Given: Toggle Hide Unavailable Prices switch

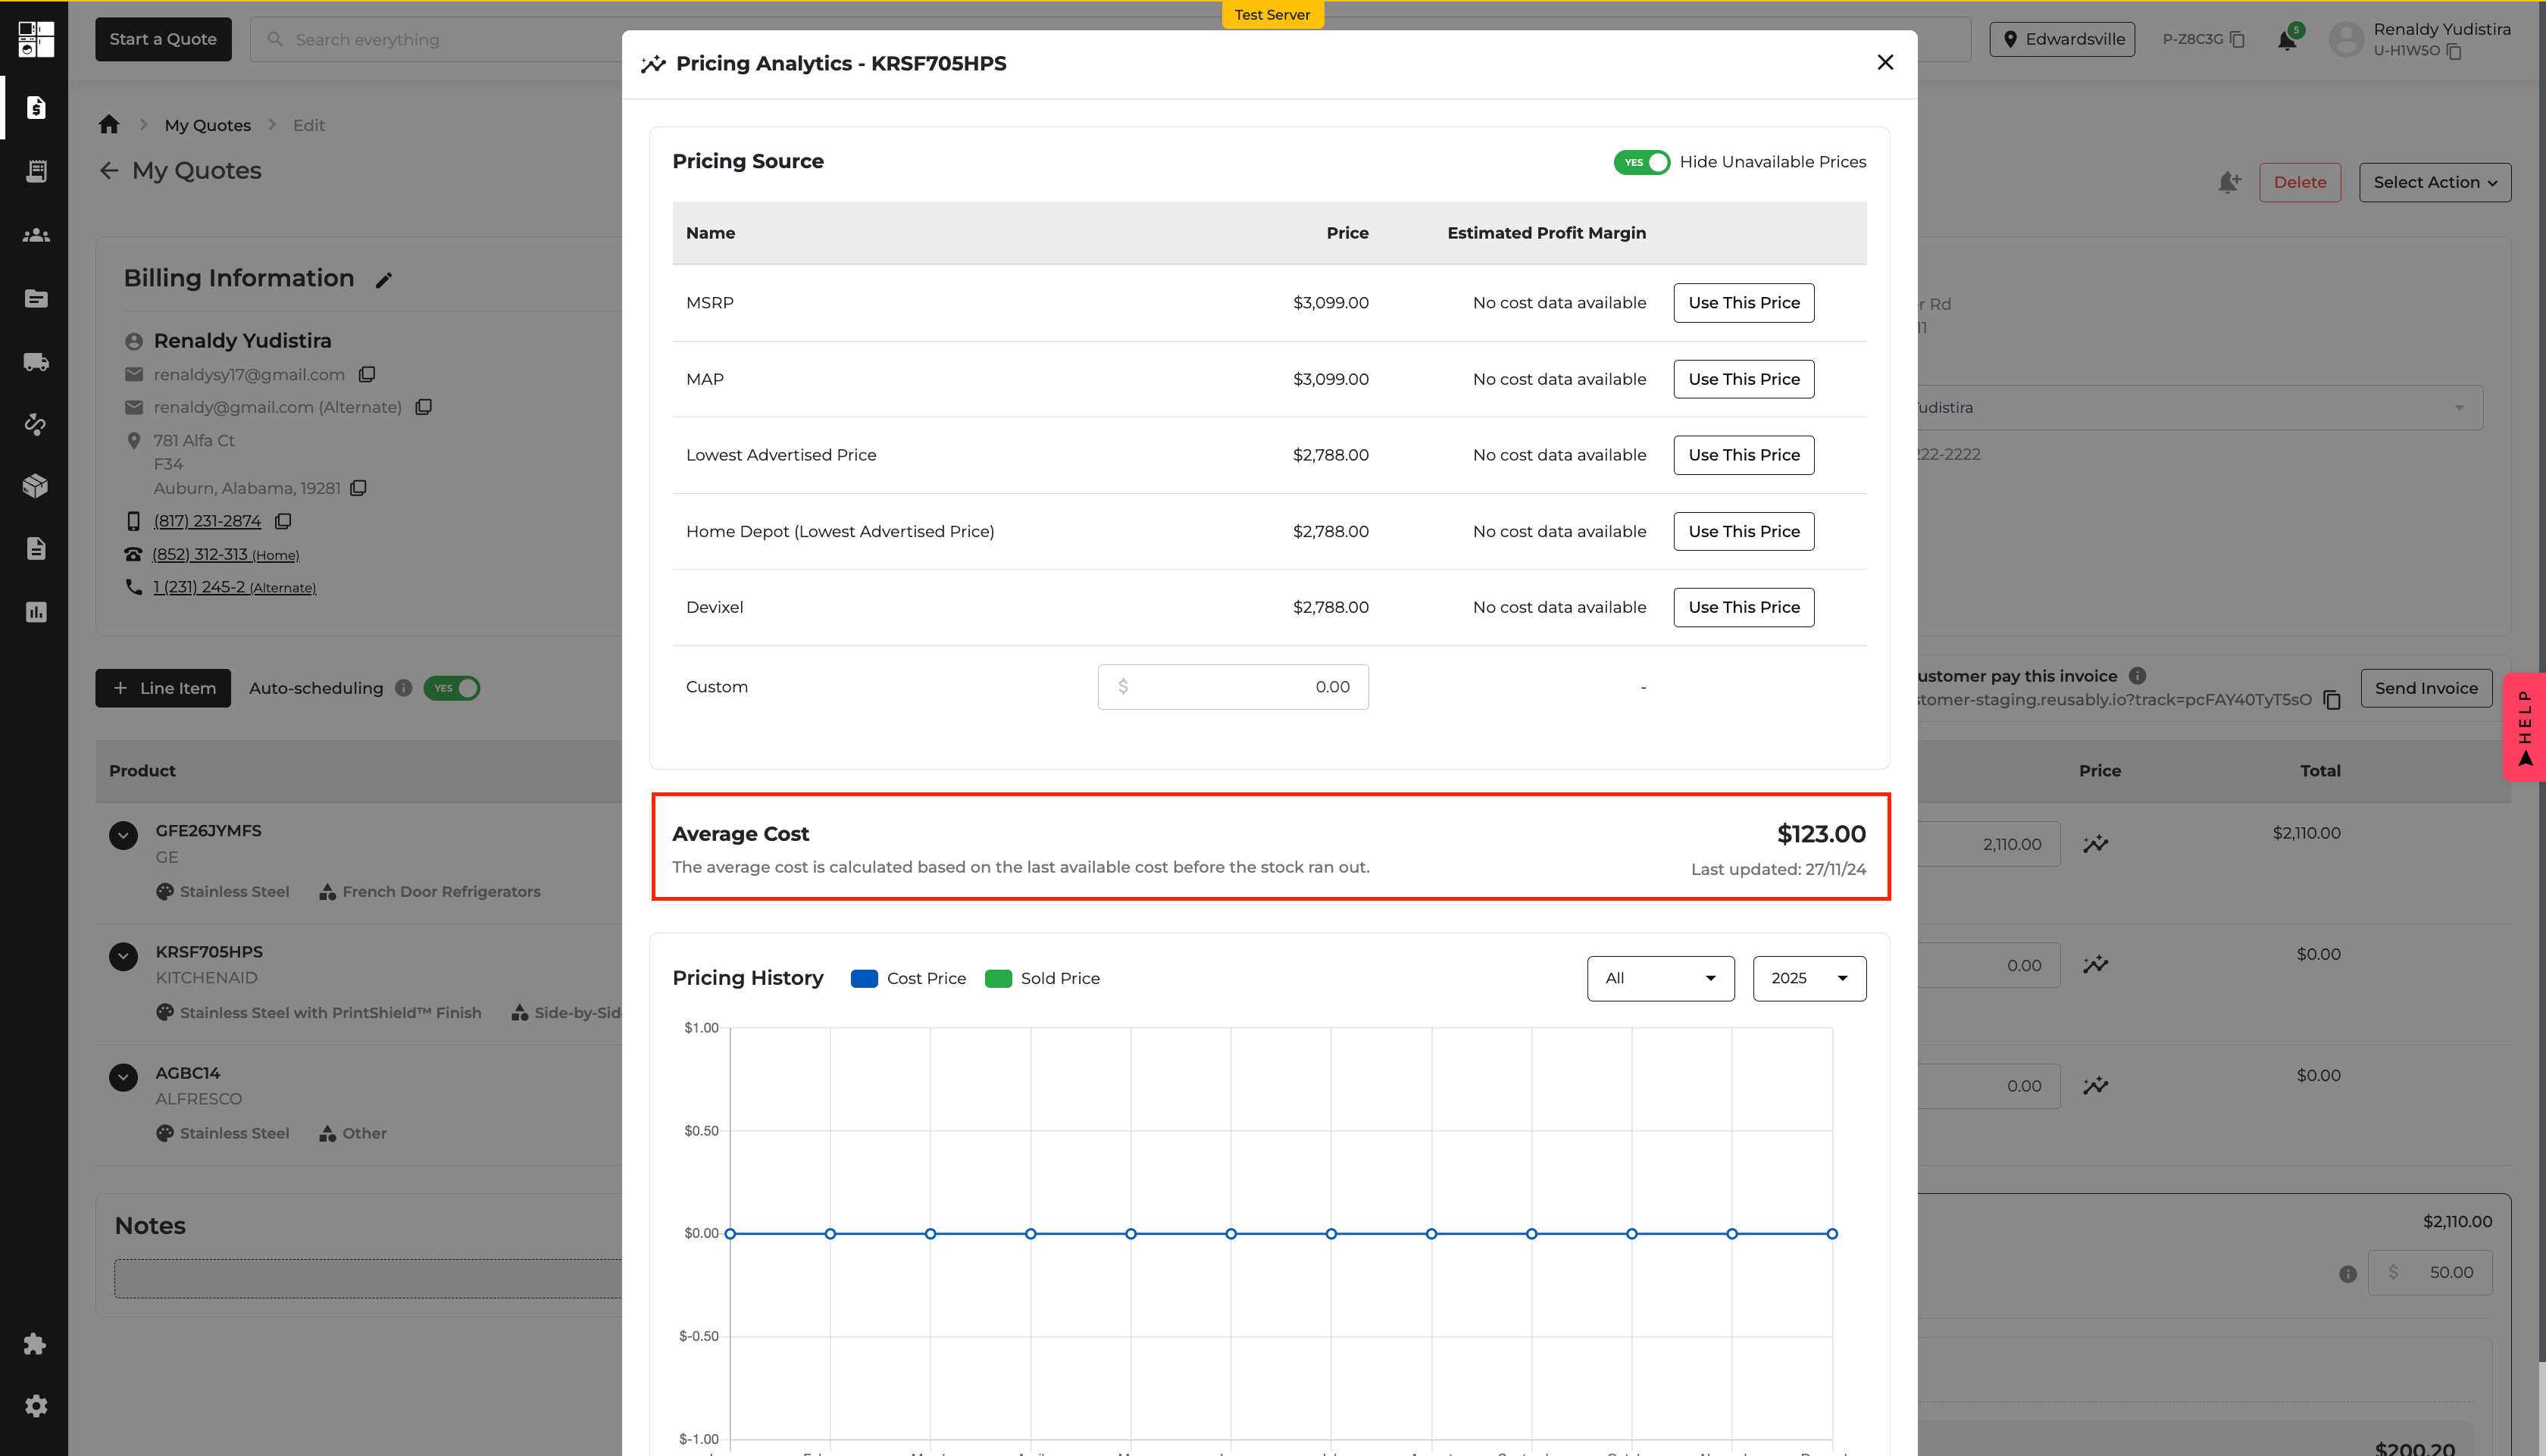Looking at the screenshot, I should tap(1641, 162).
